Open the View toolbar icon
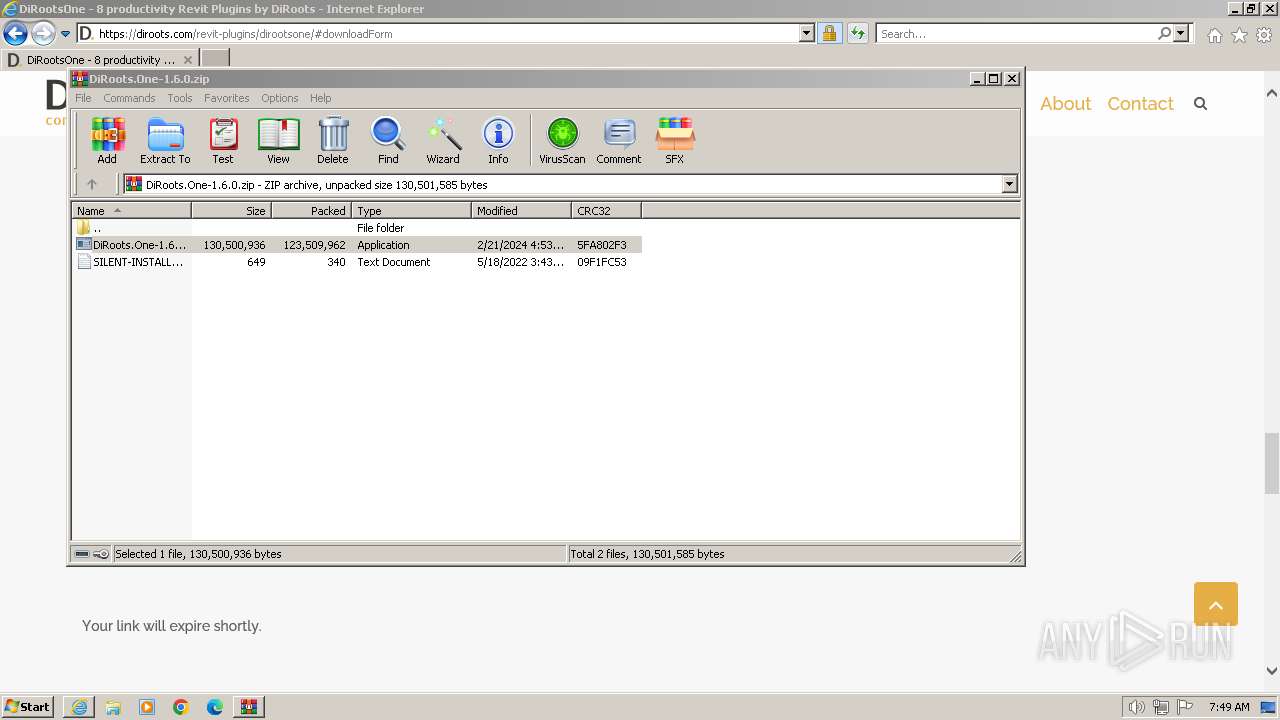Viewport: 1280px width, 720px height. click(278, 140)
